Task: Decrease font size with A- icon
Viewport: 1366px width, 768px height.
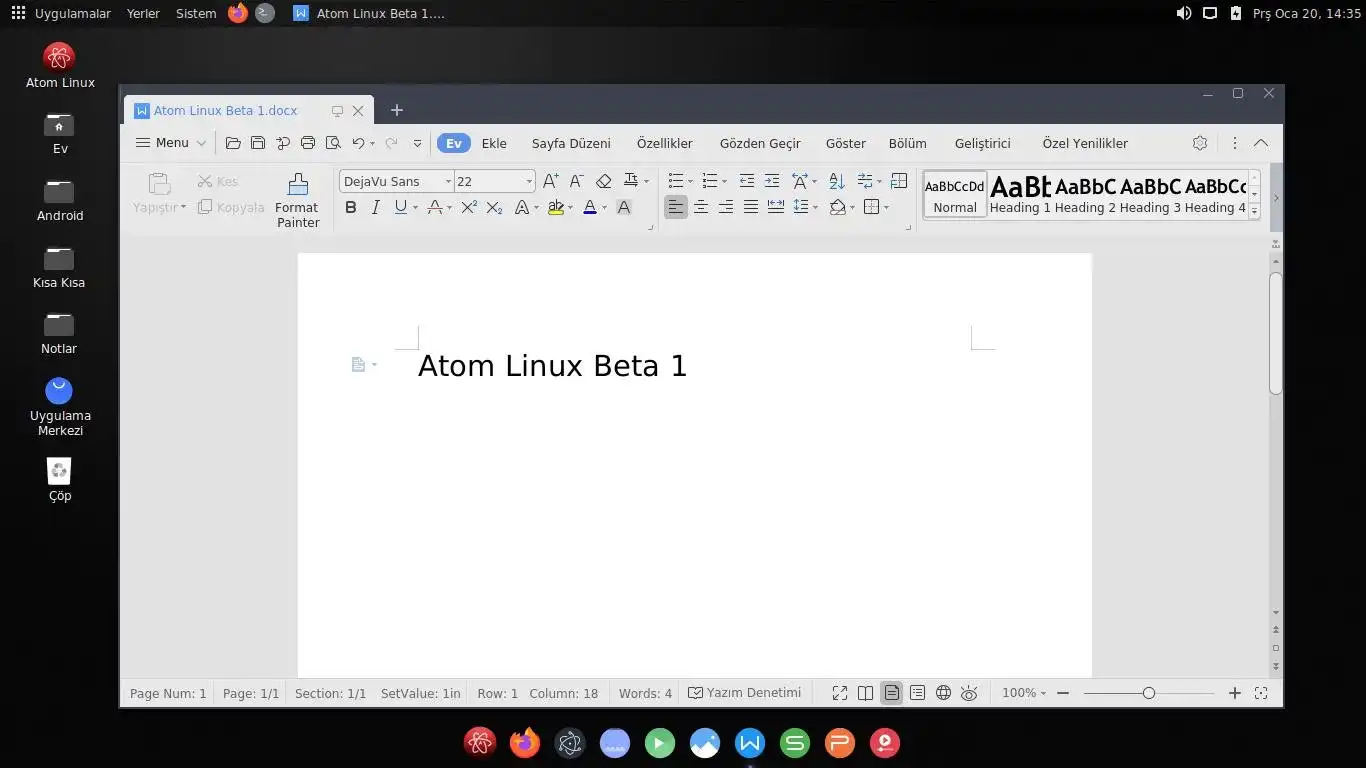Action: click(576, 181)
